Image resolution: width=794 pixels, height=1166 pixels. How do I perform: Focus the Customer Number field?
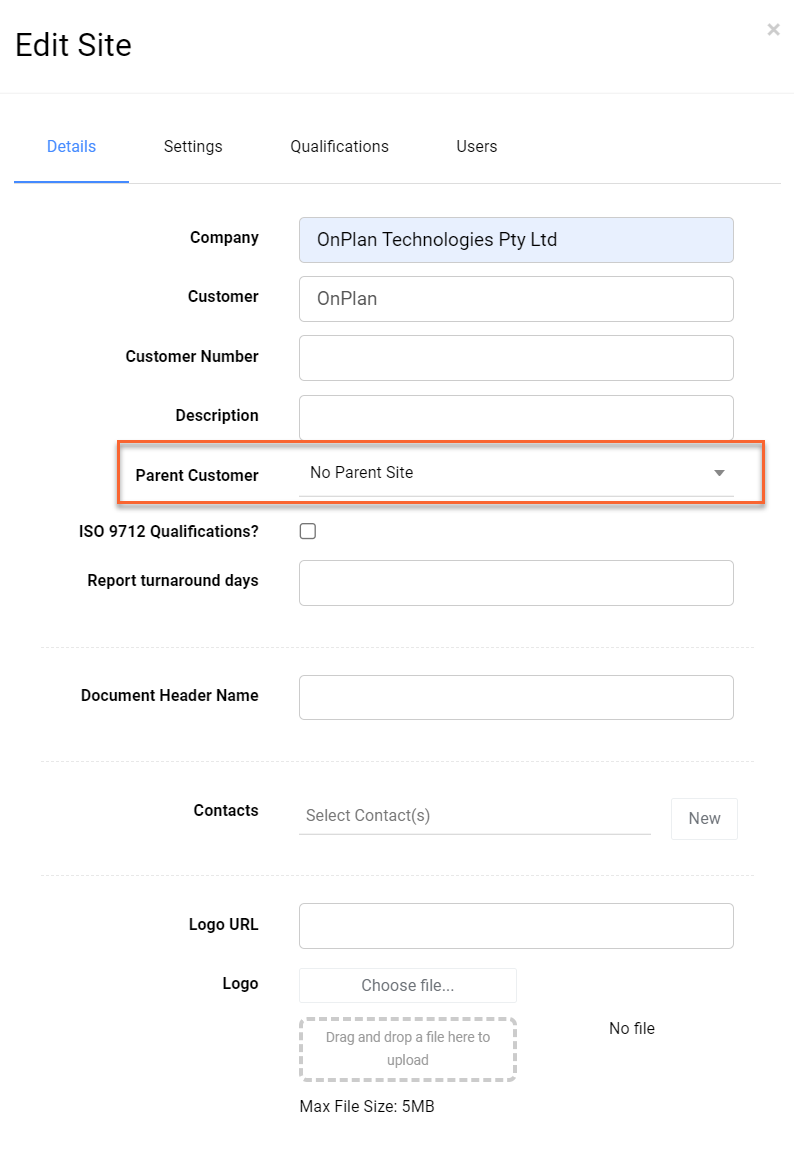pyautogui.click(x=516, y=358)
